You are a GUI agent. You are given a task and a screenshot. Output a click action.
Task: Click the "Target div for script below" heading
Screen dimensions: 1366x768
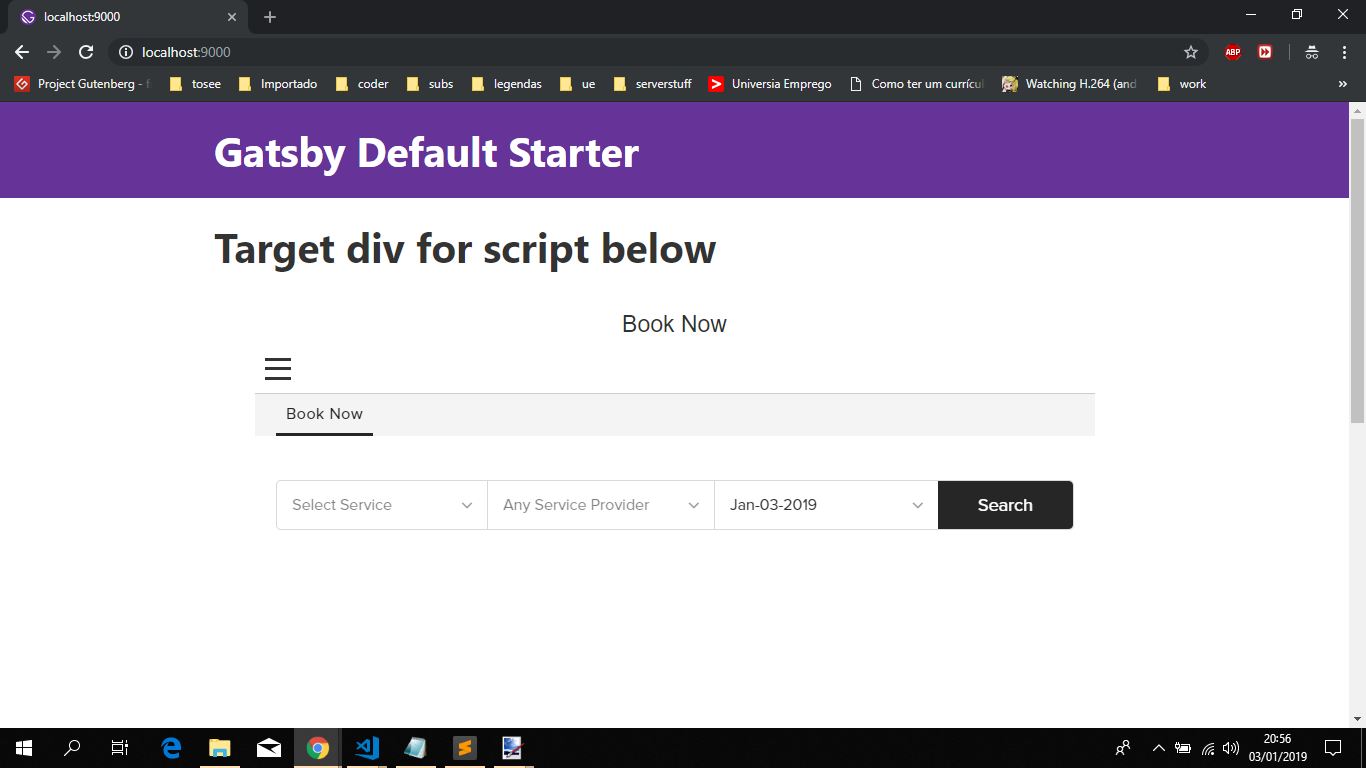point(465,249)
